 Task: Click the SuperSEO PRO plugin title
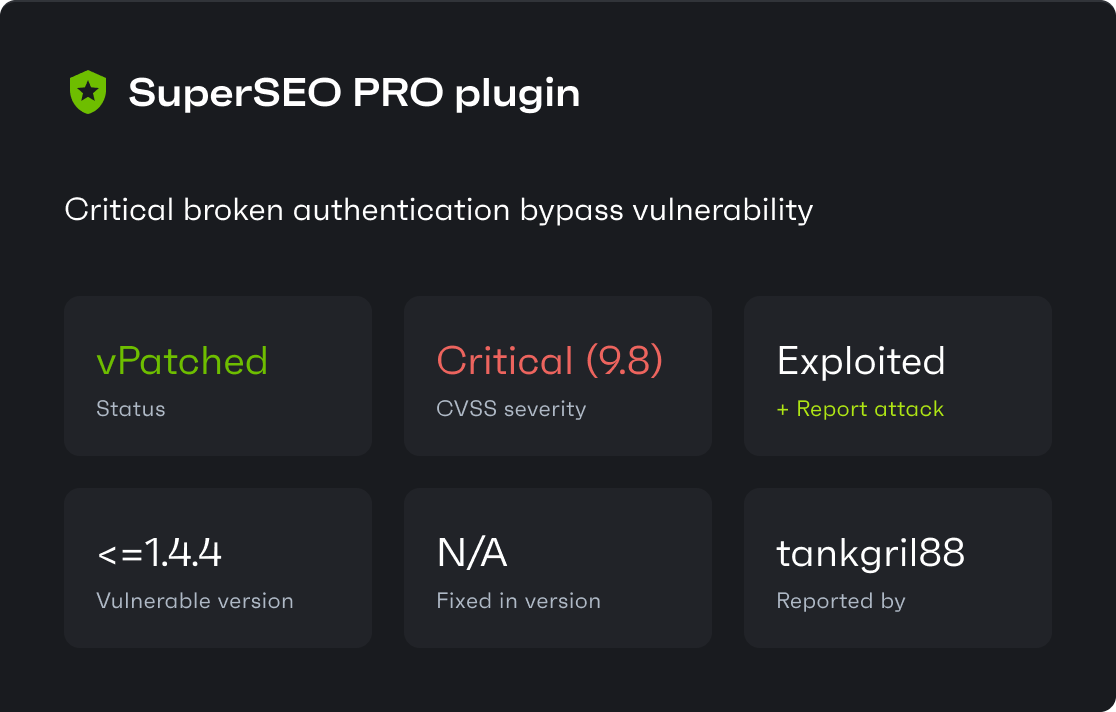point(354,93)
